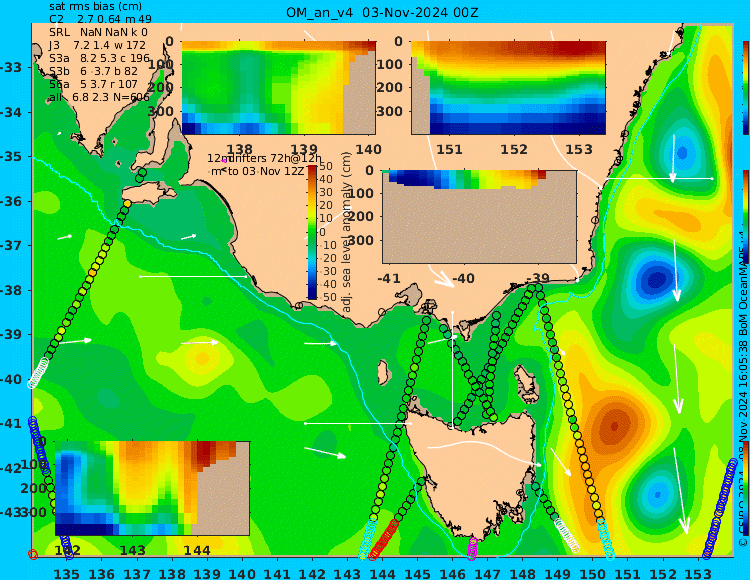750x580 pixels.
Task: Click the '146' longitude axis label
Action: tap(452, 573)
